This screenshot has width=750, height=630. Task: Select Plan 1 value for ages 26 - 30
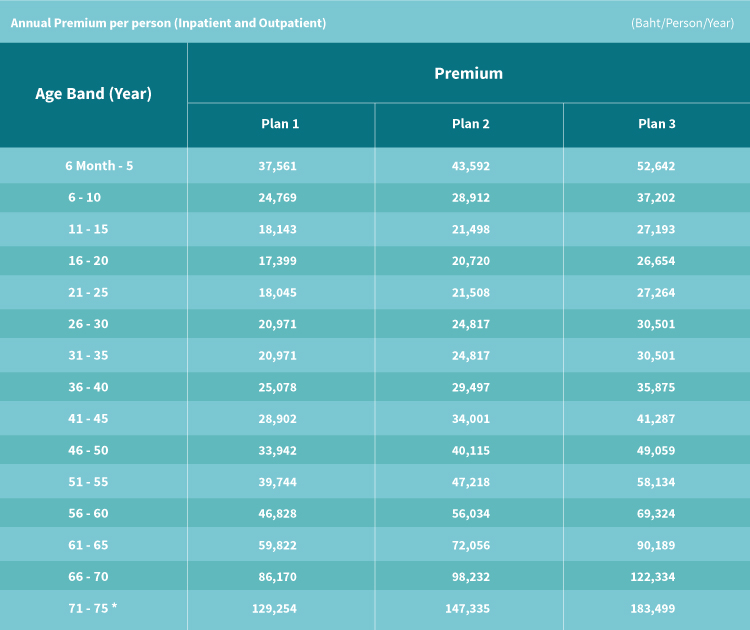click(x=277, y=324)
